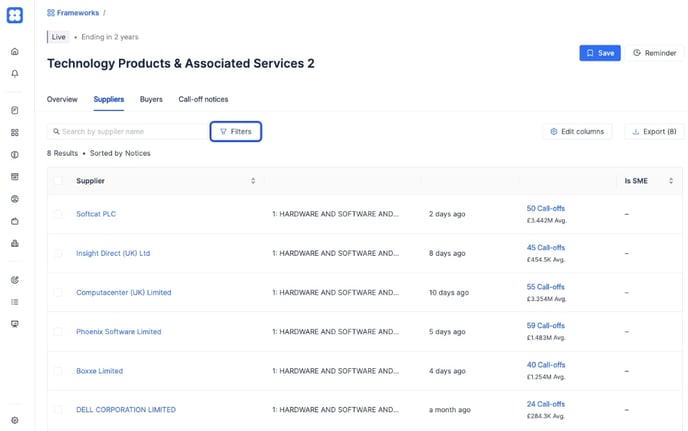Open the Call-off notices tab
The width and height of the screenshot is (688, 431).
point(203,99)
